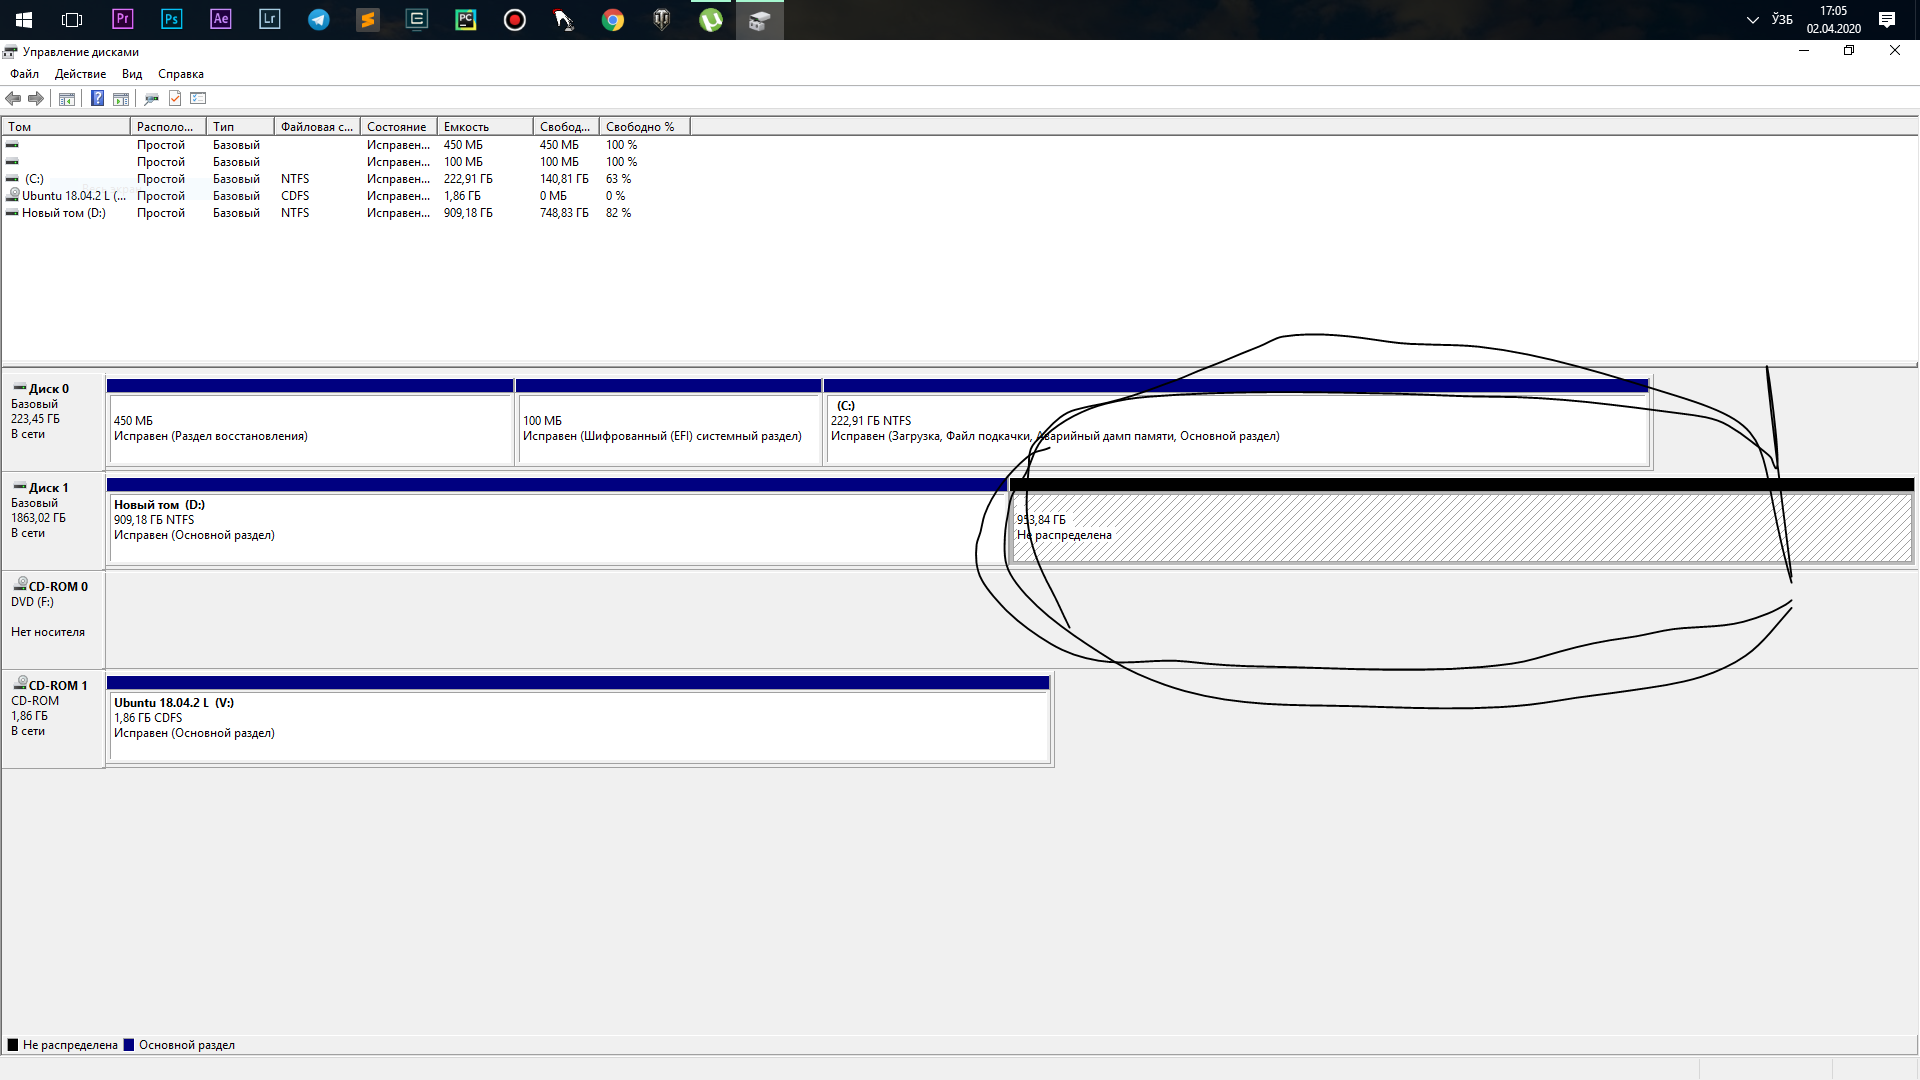Select the Новый том (D:) list row
This screenshot has height=1080, width=1920.
[x=345, y=213]
